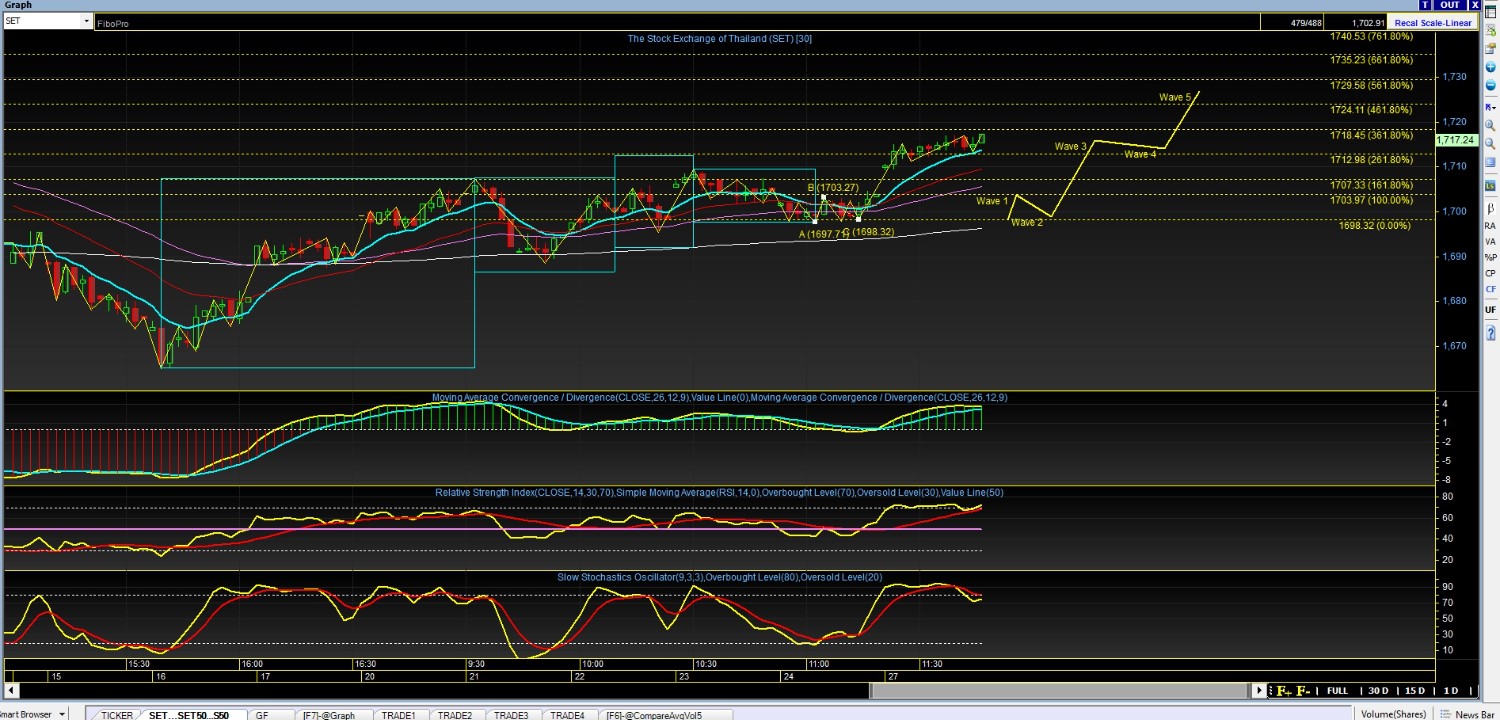
Task: Toggle the UF sidebar option
Action: tap(1490, 311)
